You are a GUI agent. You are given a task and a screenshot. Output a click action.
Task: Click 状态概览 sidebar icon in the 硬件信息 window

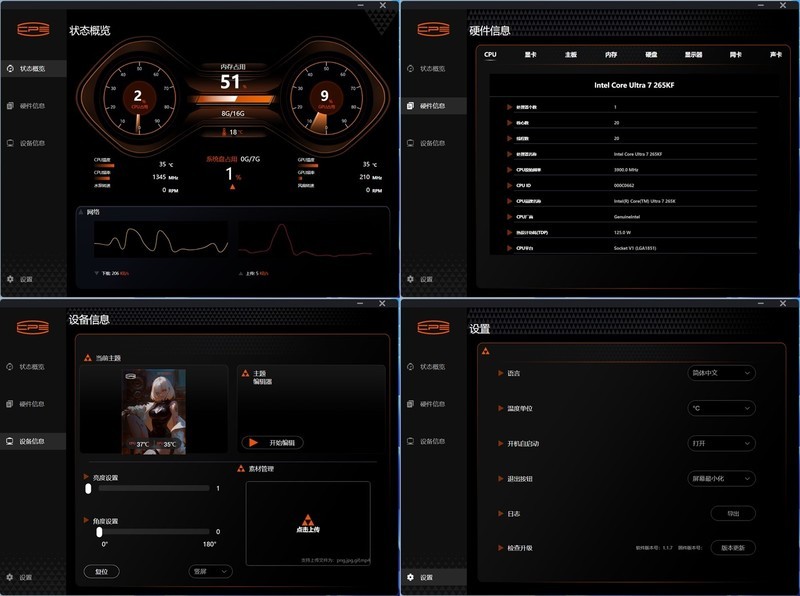tap(410, 68)
